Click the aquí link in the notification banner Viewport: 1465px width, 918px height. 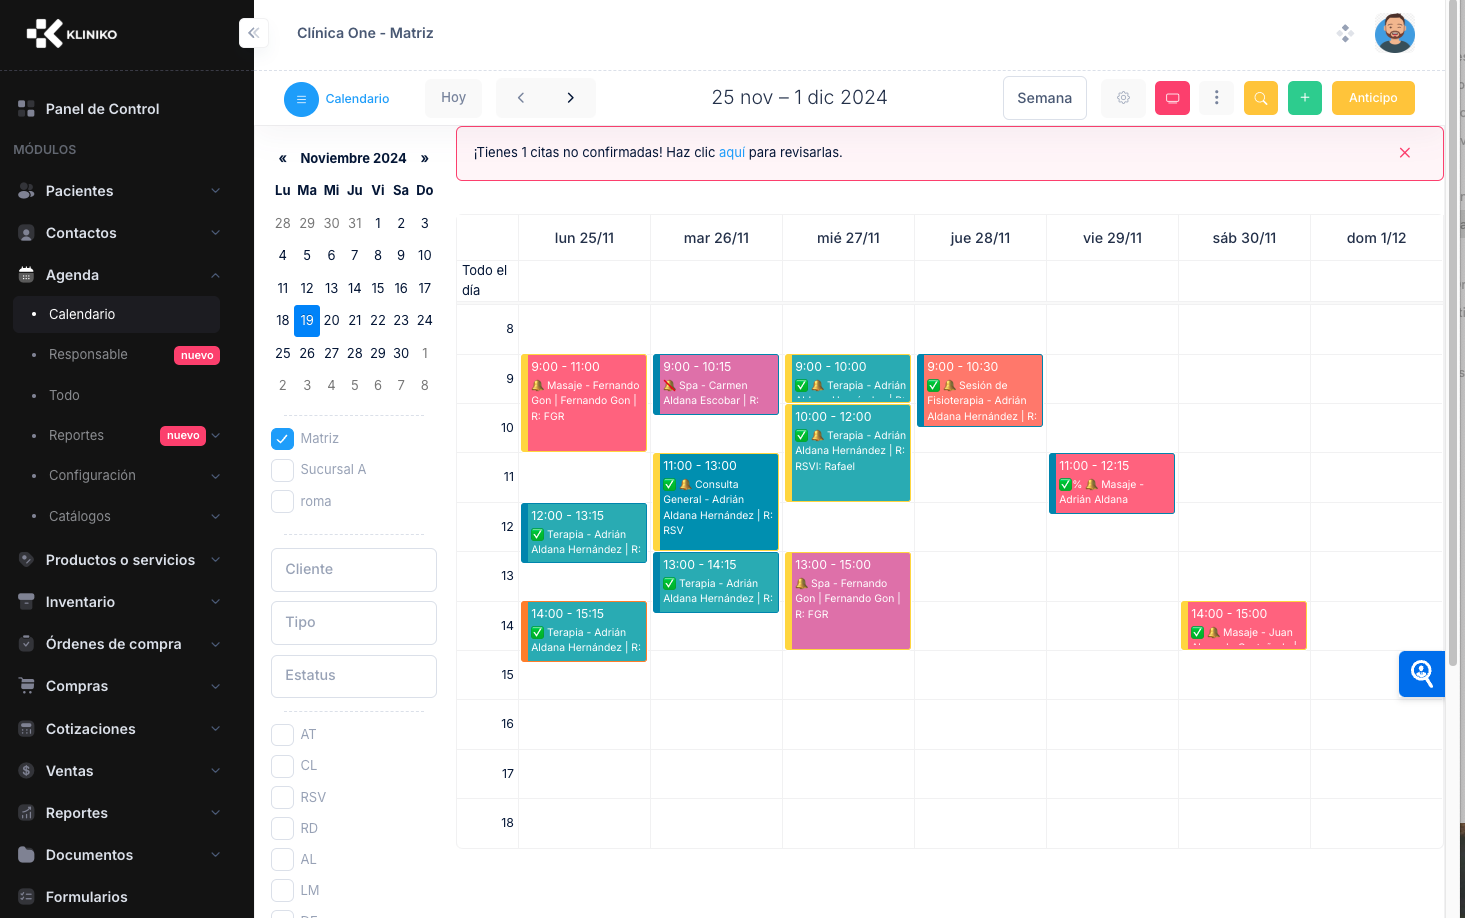click(x=733, y=151)
